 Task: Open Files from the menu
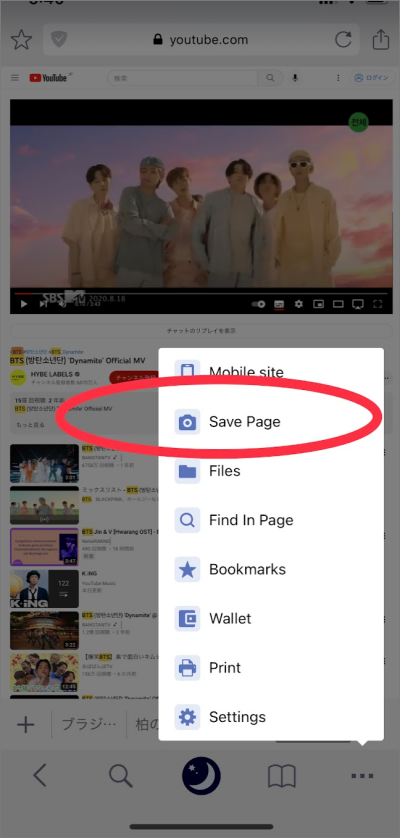pyautogui.click(x=271, y=471)
